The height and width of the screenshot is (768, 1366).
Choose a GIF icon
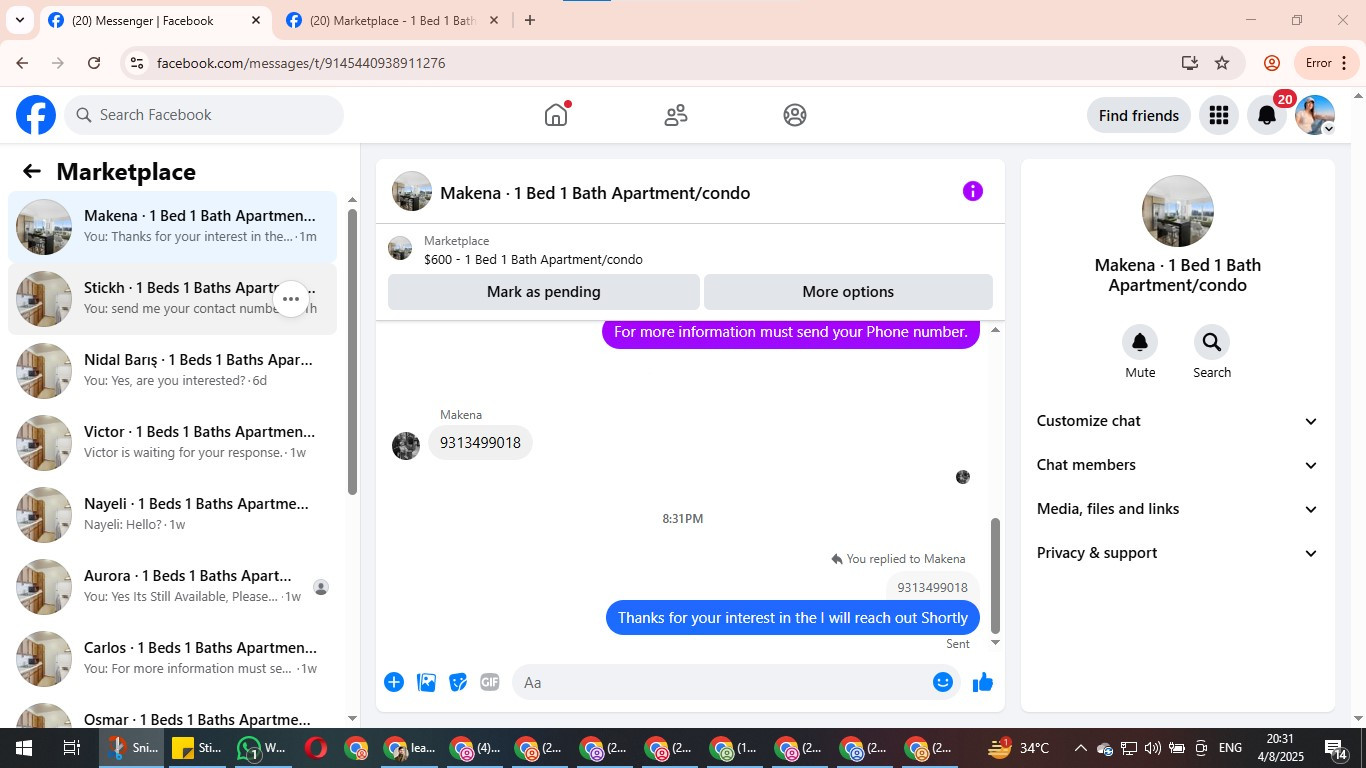(490, 682)
